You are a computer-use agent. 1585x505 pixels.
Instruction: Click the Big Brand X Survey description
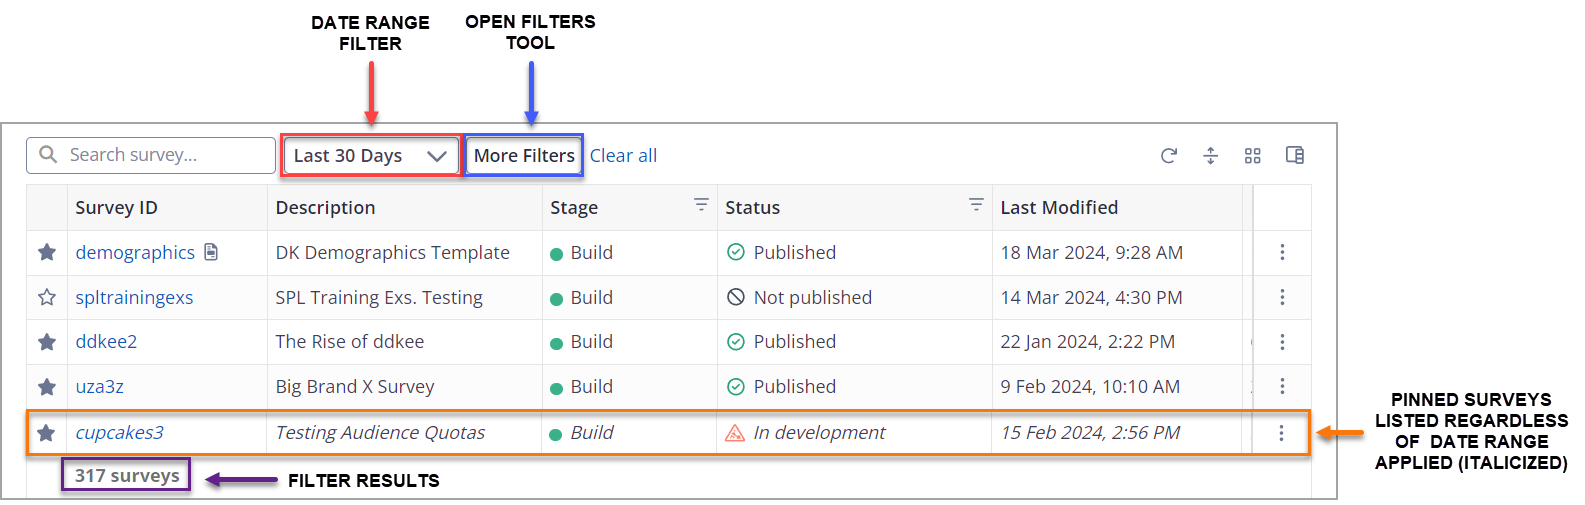pyautogui.click(x=355, y=387)
